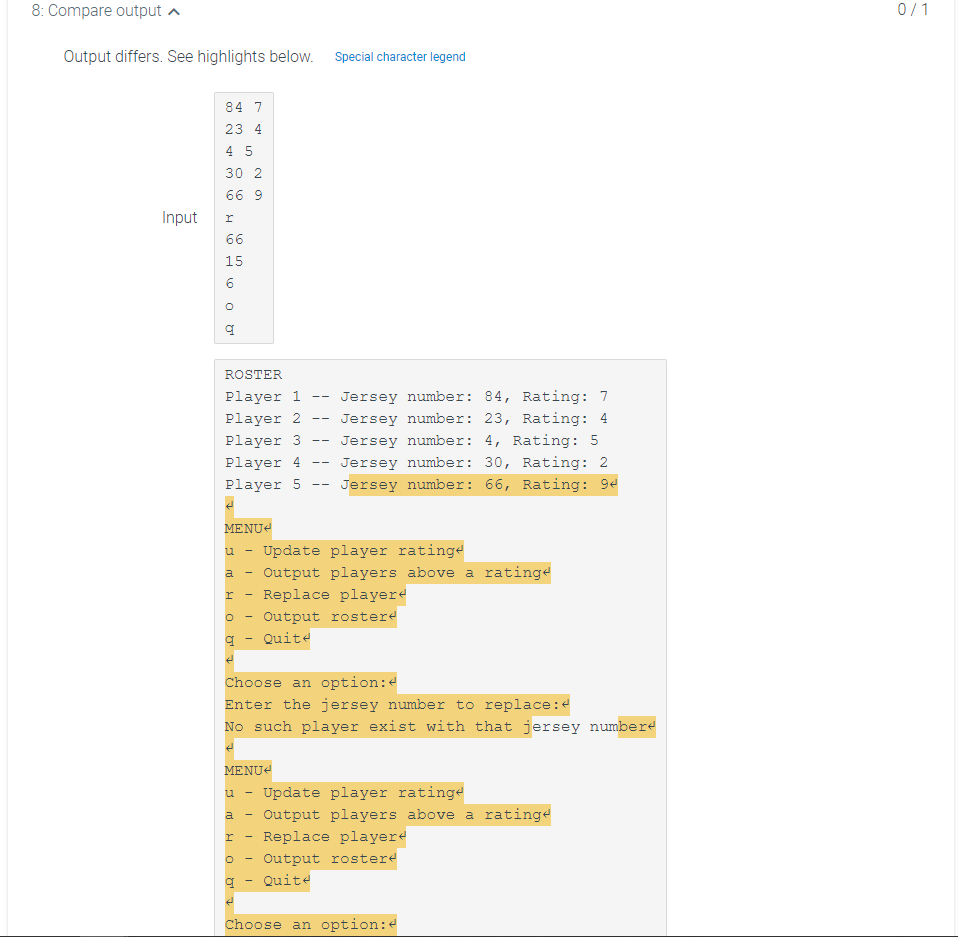Select the 'u - Update player rating' line

[x=340, y=550]
